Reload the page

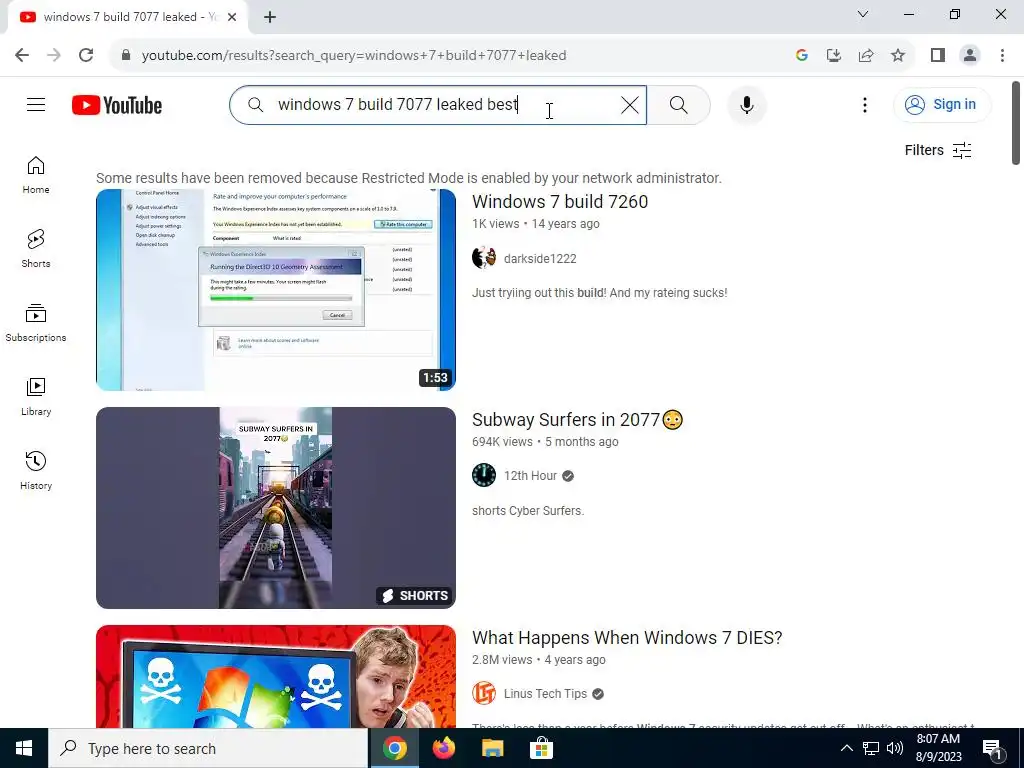coord(86,55)
